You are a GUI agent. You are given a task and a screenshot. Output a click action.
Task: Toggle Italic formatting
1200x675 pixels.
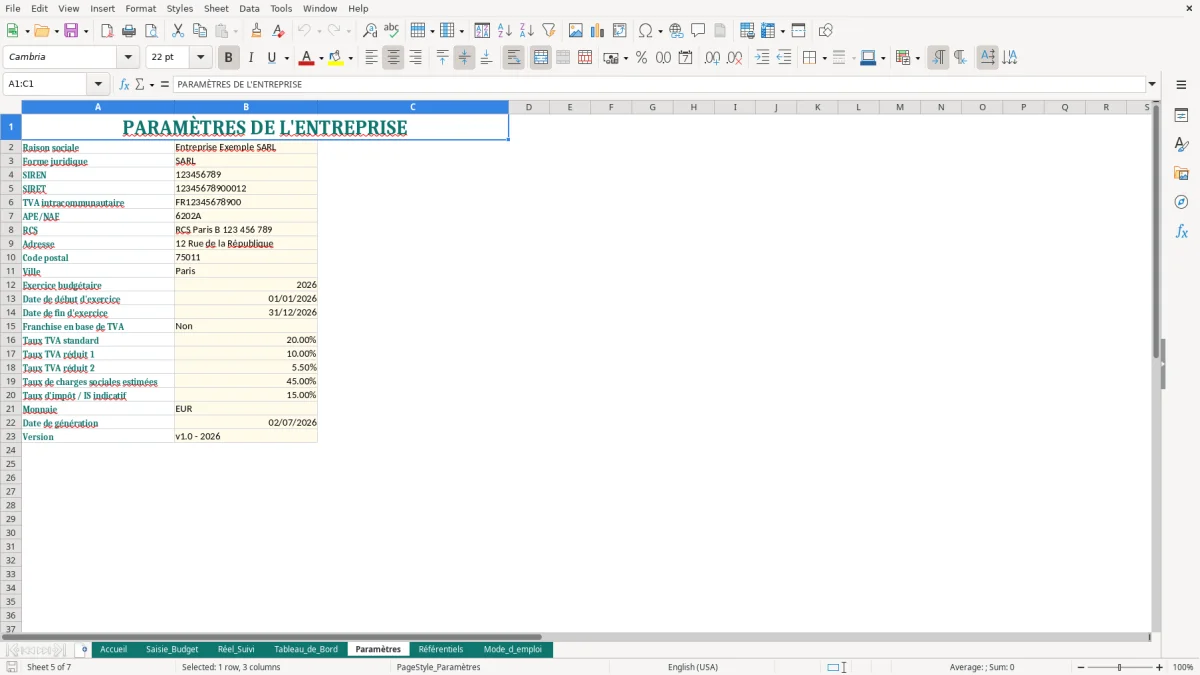pos(251,58)
